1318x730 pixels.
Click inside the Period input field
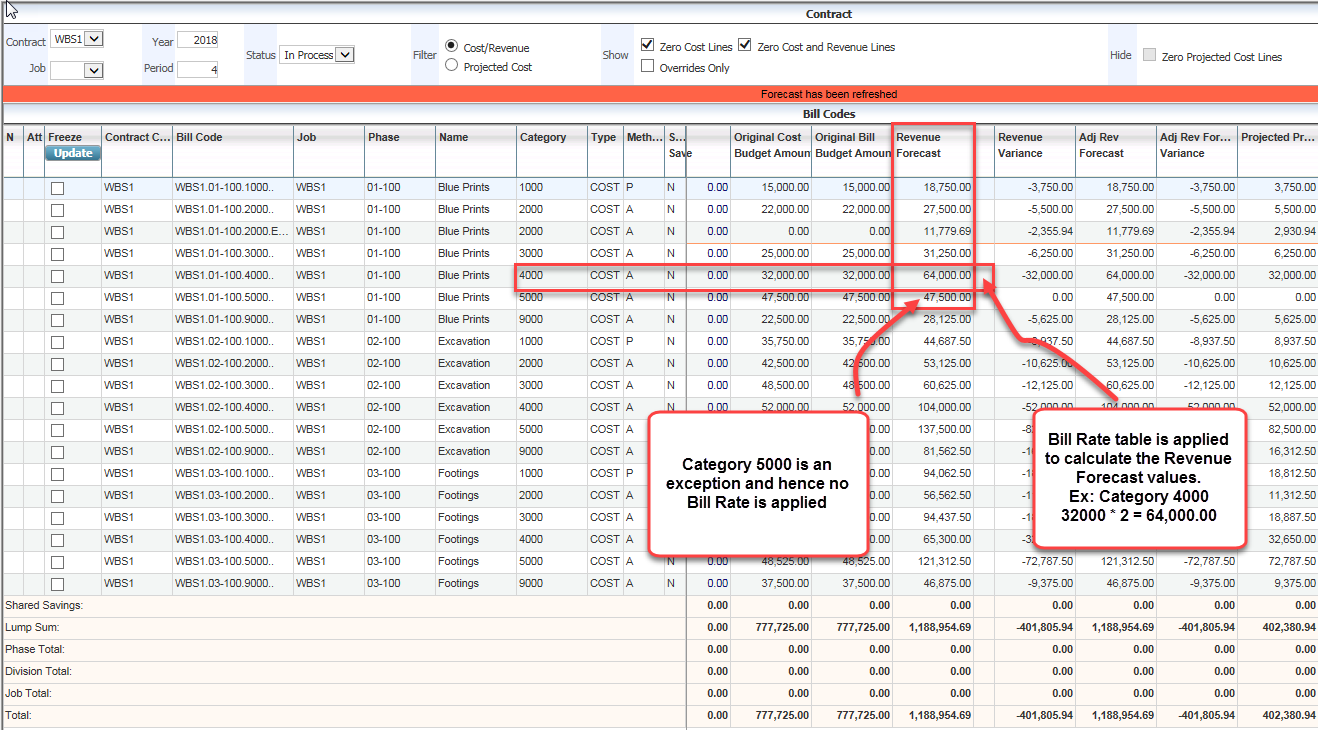(197, 68)
